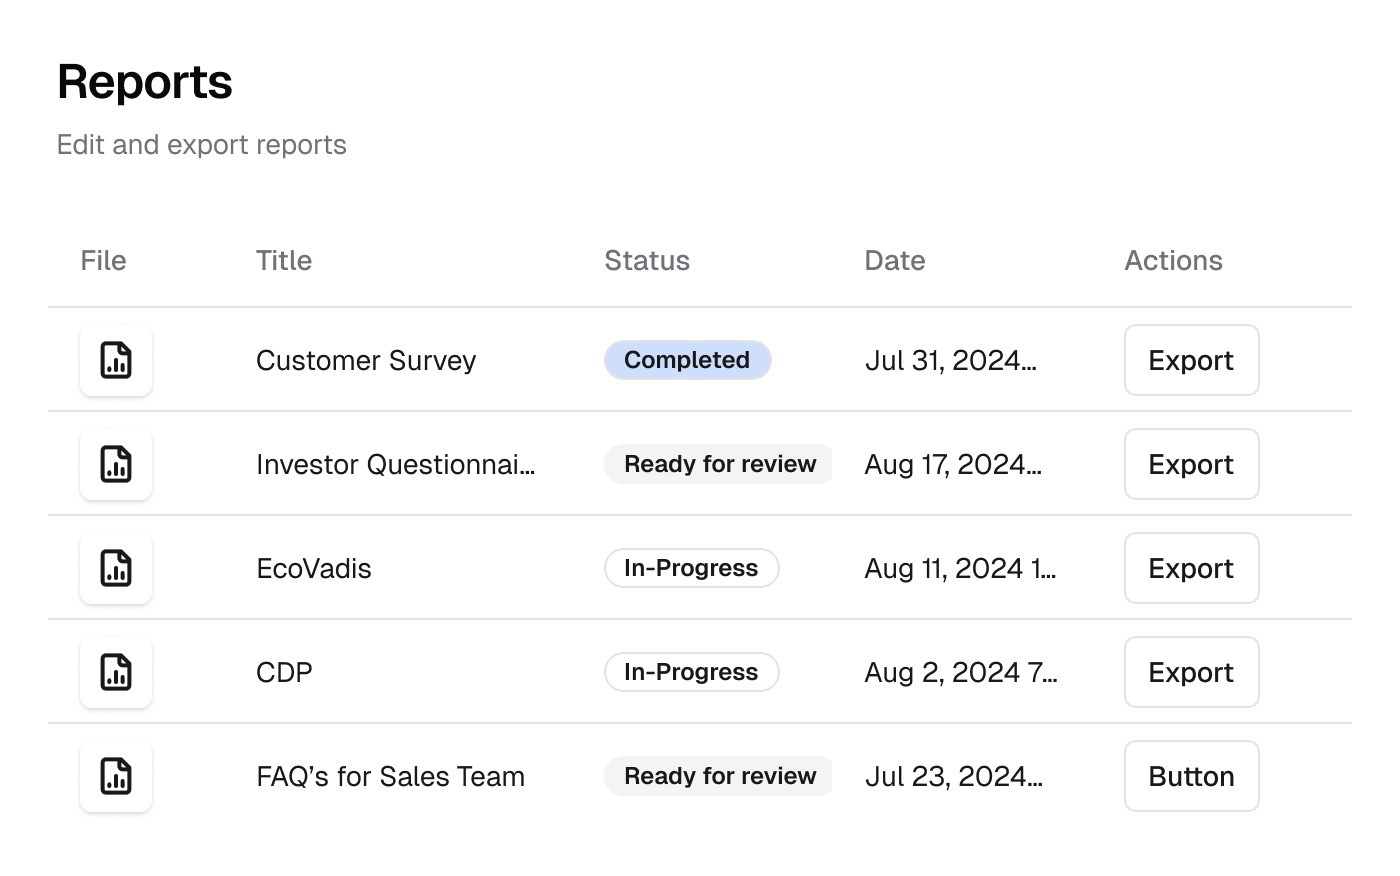The height and width of the screenshot is (876, 1400).
Task: Select the CDP In-Progress status badge
Action: pyautogui.click(x=691, y=672)
